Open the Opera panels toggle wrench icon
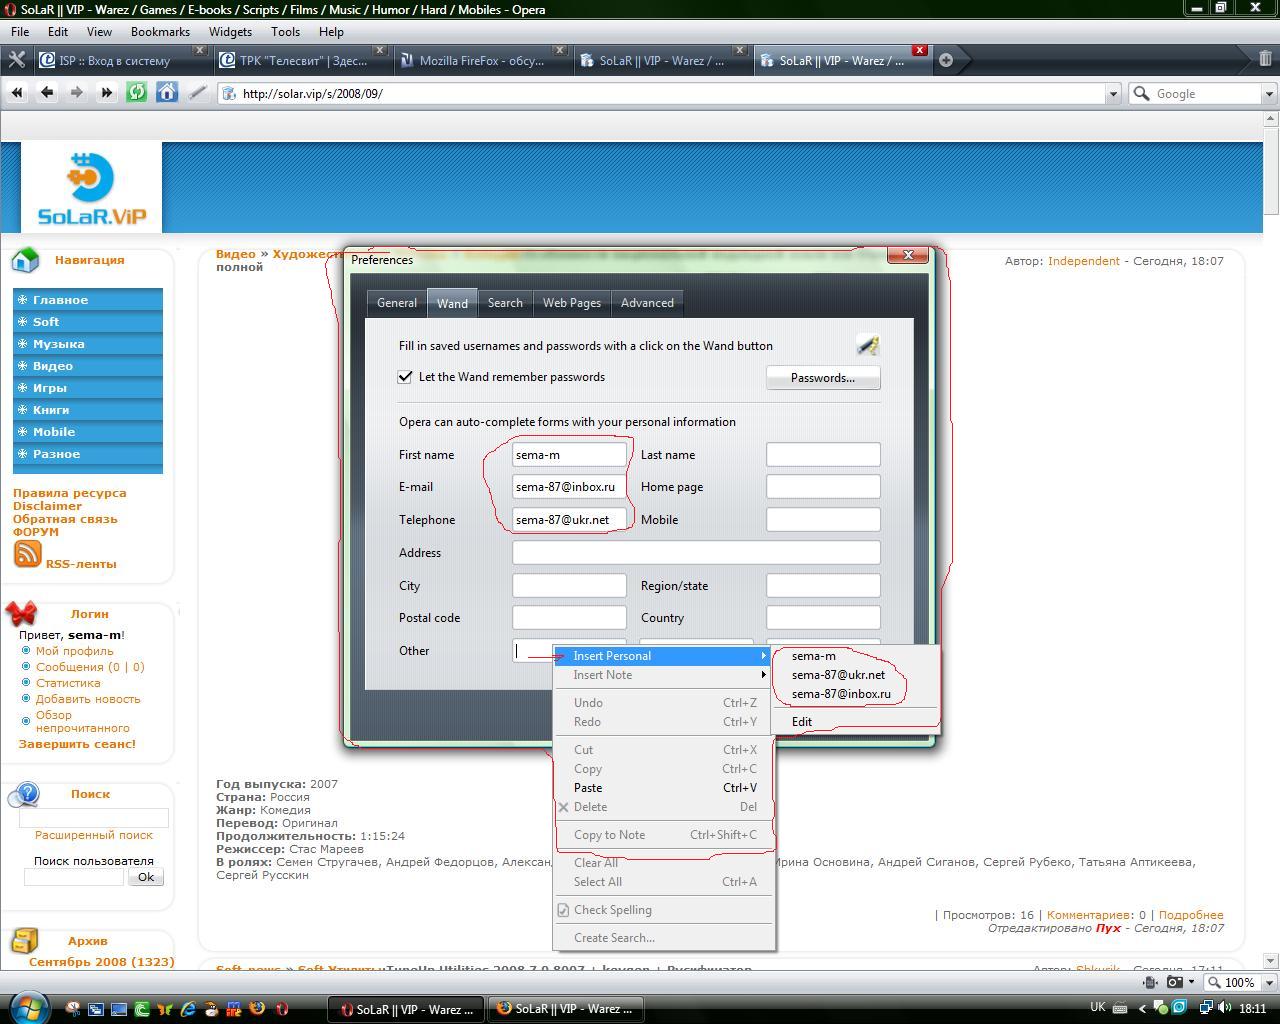Image resolution: width=1280 pixels, height=1024 pixels. tap(16, 60)
